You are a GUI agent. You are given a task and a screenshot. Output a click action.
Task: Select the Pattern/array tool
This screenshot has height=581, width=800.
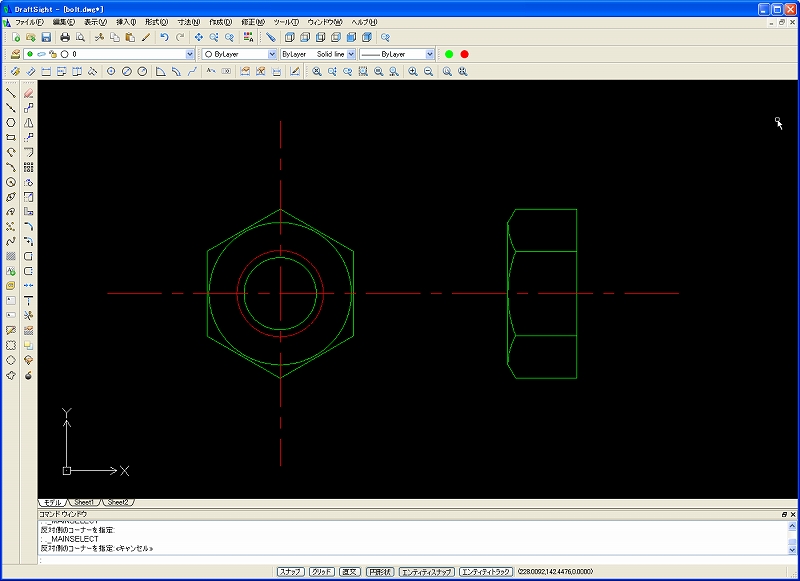29,167
